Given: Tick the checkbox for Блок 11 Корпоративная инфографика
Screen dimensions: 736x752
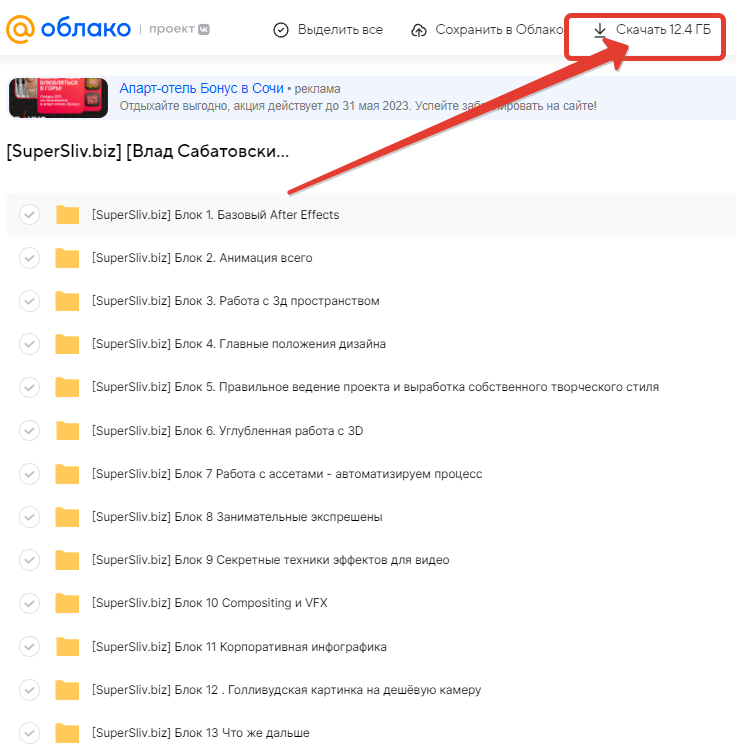Looking at the screenshot, I should click(29, 646).
